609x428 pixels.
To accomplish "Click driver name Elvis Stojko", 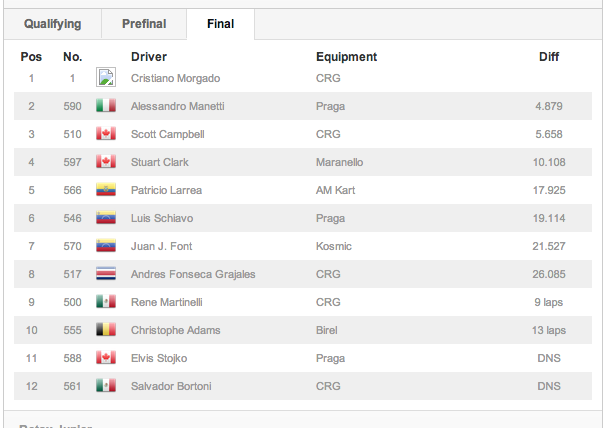I will [x=159, y=358].
